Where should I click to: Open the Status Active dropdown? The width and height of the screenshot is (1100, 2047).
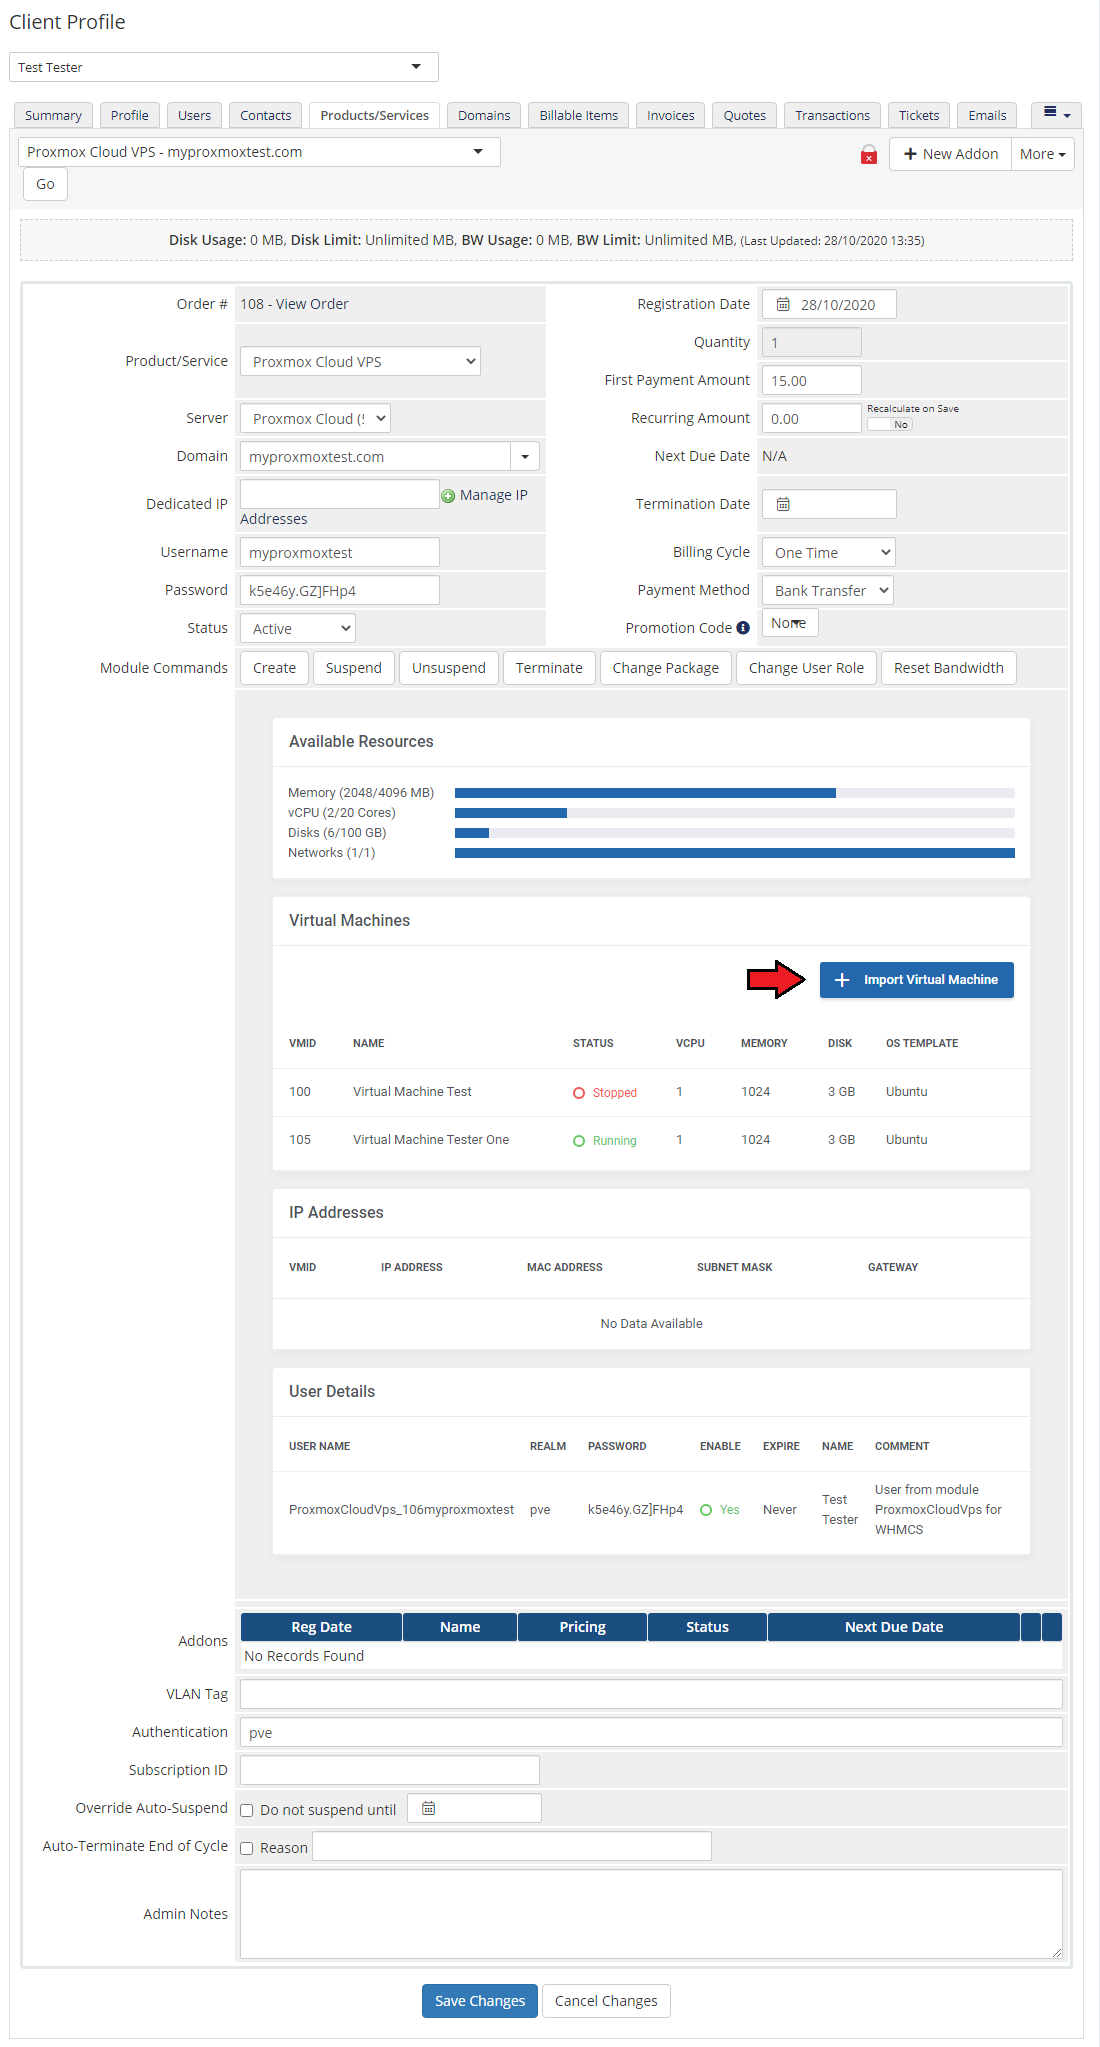point(298,628)
